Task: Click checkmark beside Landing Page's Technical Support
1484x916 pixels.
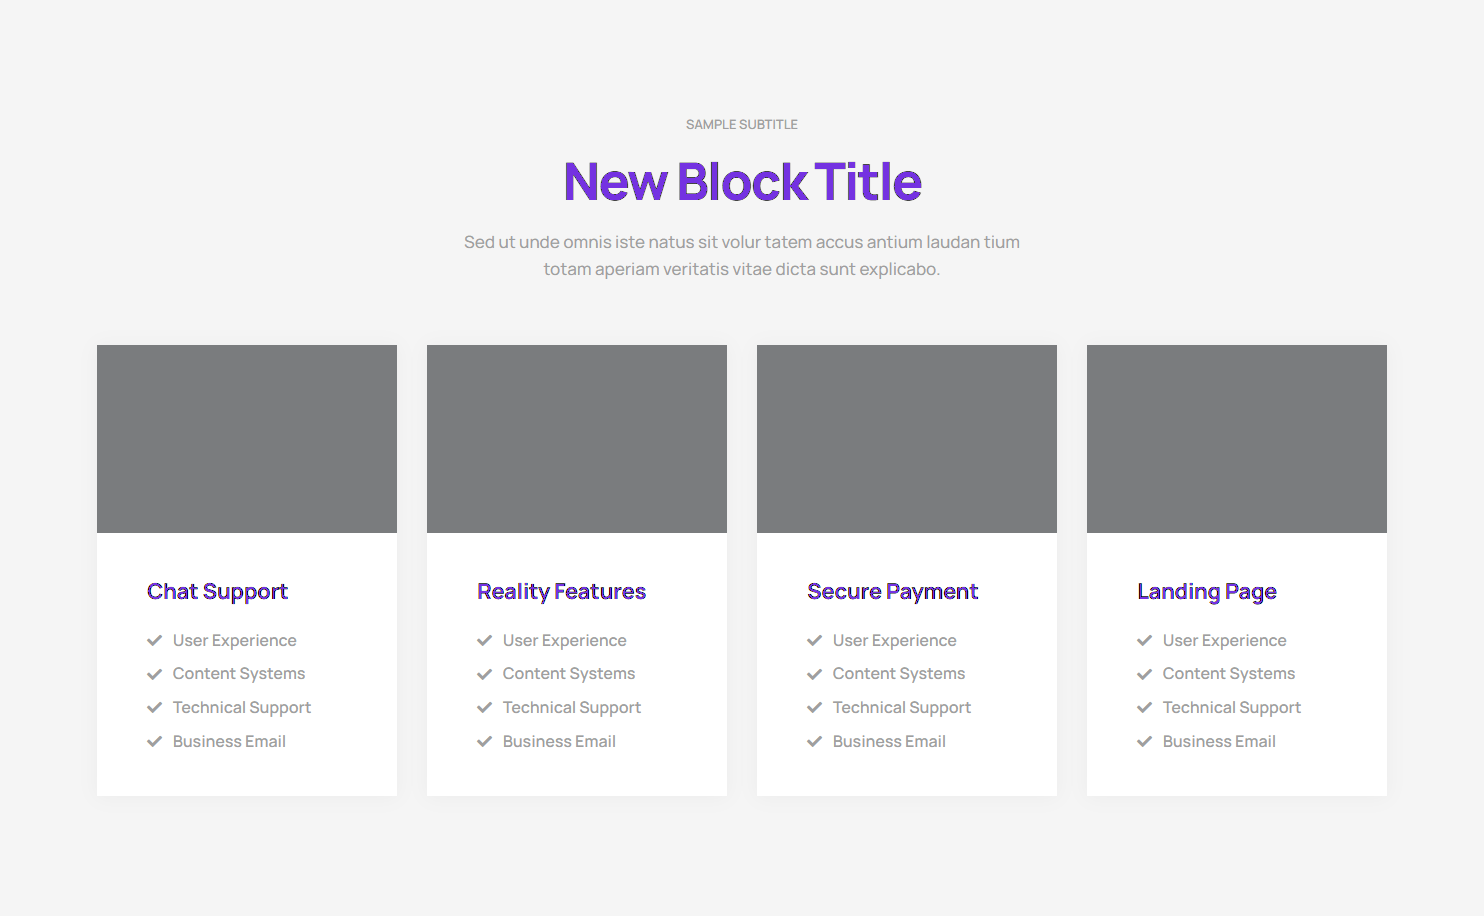Action: tap(1145, 708)
